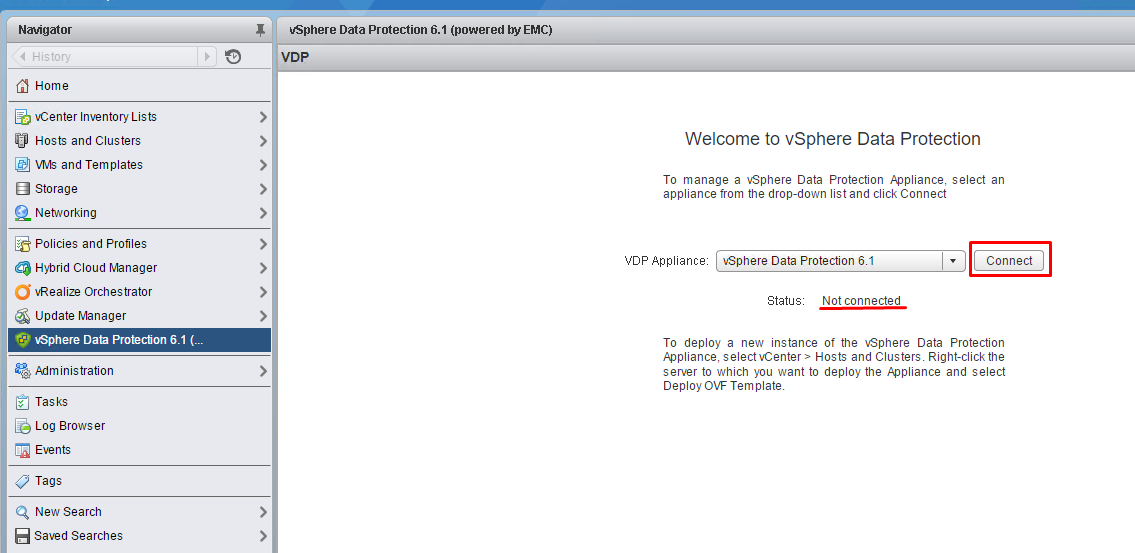Open Home in Navigator
Screen dimensions: 1135x553
click(x=140, y=85)
